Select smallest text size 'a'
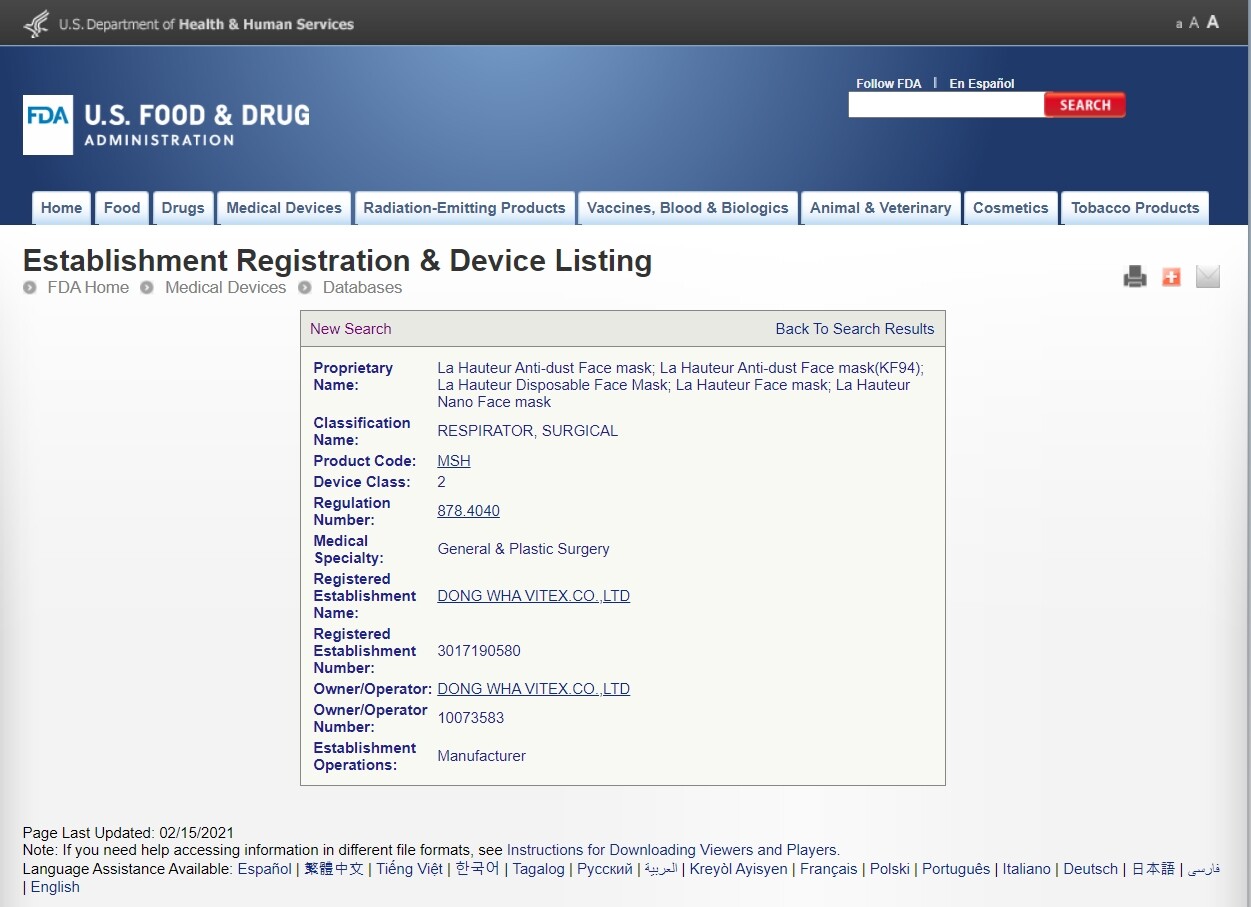This screenshot has width=1251, height=907. 1179,24
